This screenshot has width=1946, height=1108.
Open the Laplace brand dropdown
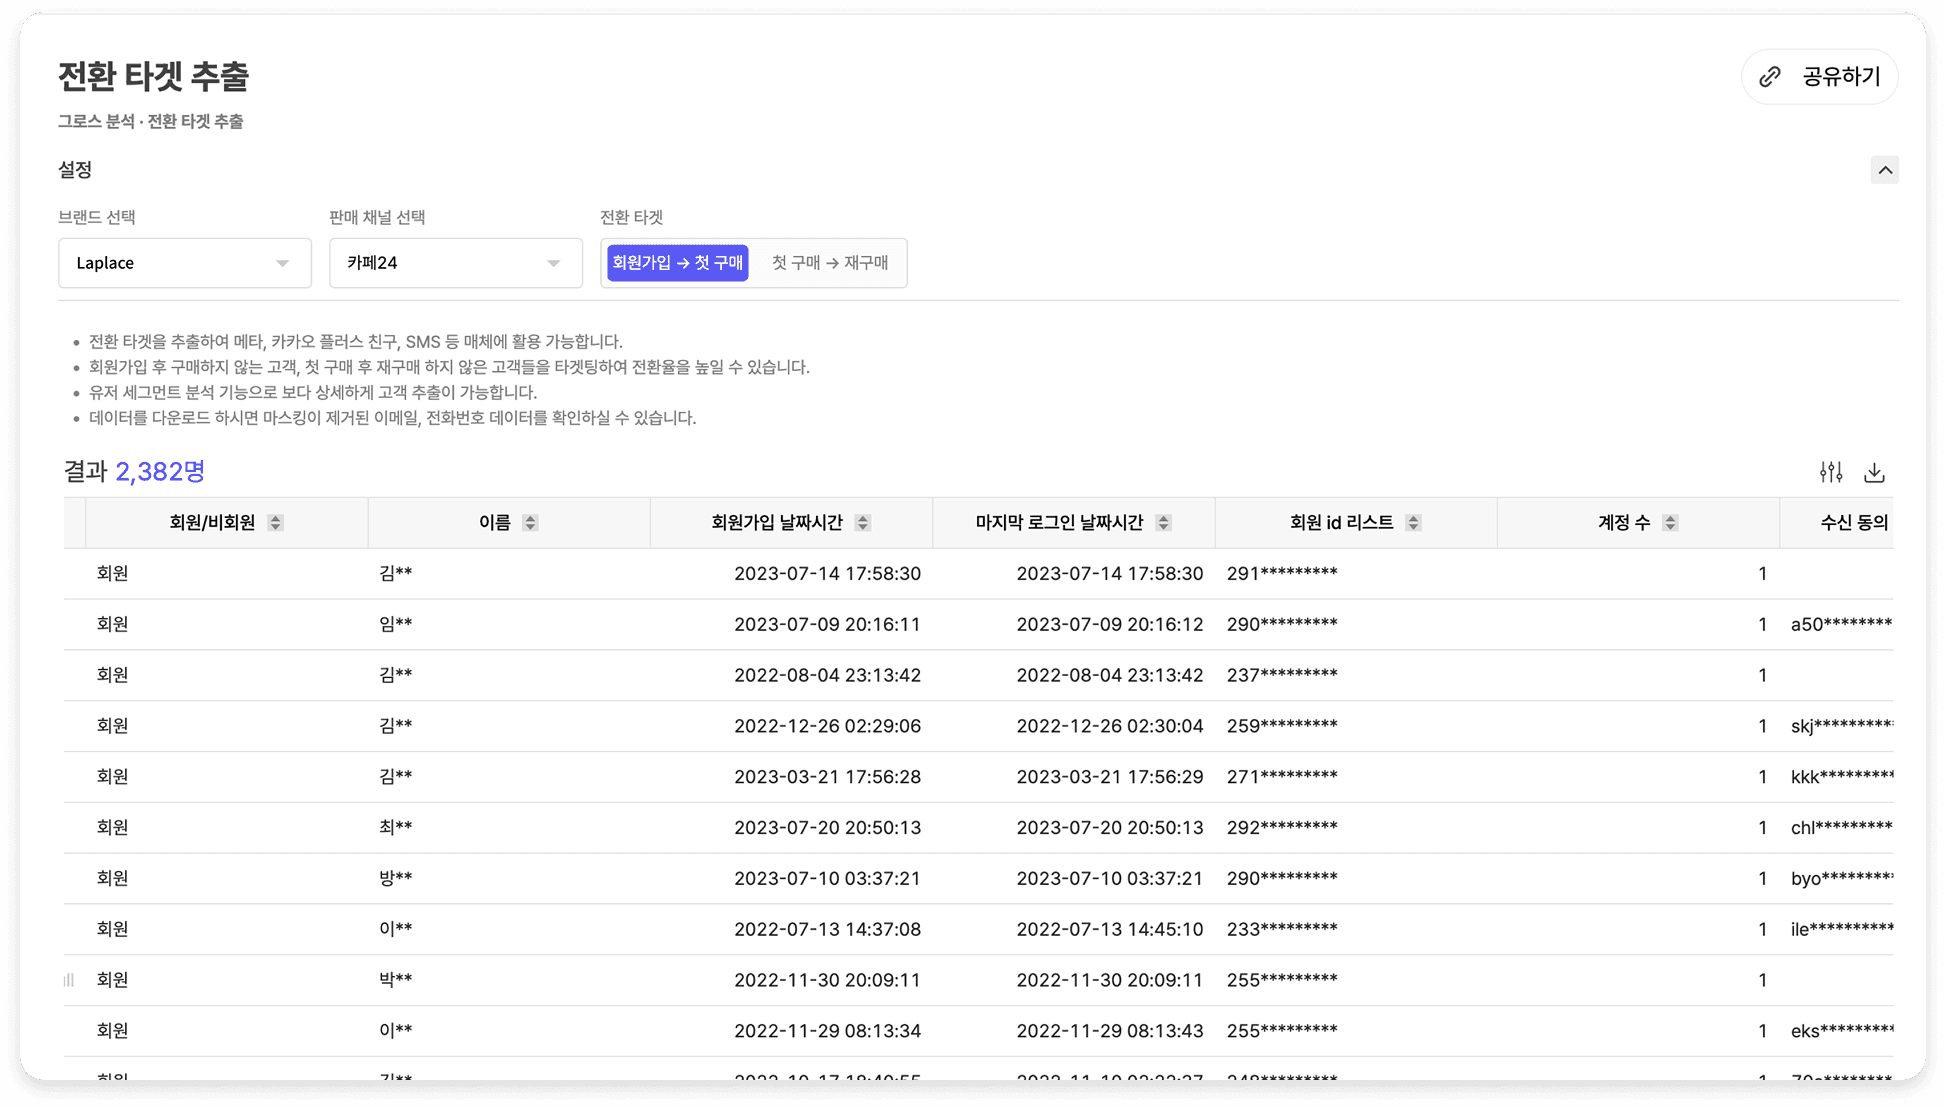tap(185, 263)
